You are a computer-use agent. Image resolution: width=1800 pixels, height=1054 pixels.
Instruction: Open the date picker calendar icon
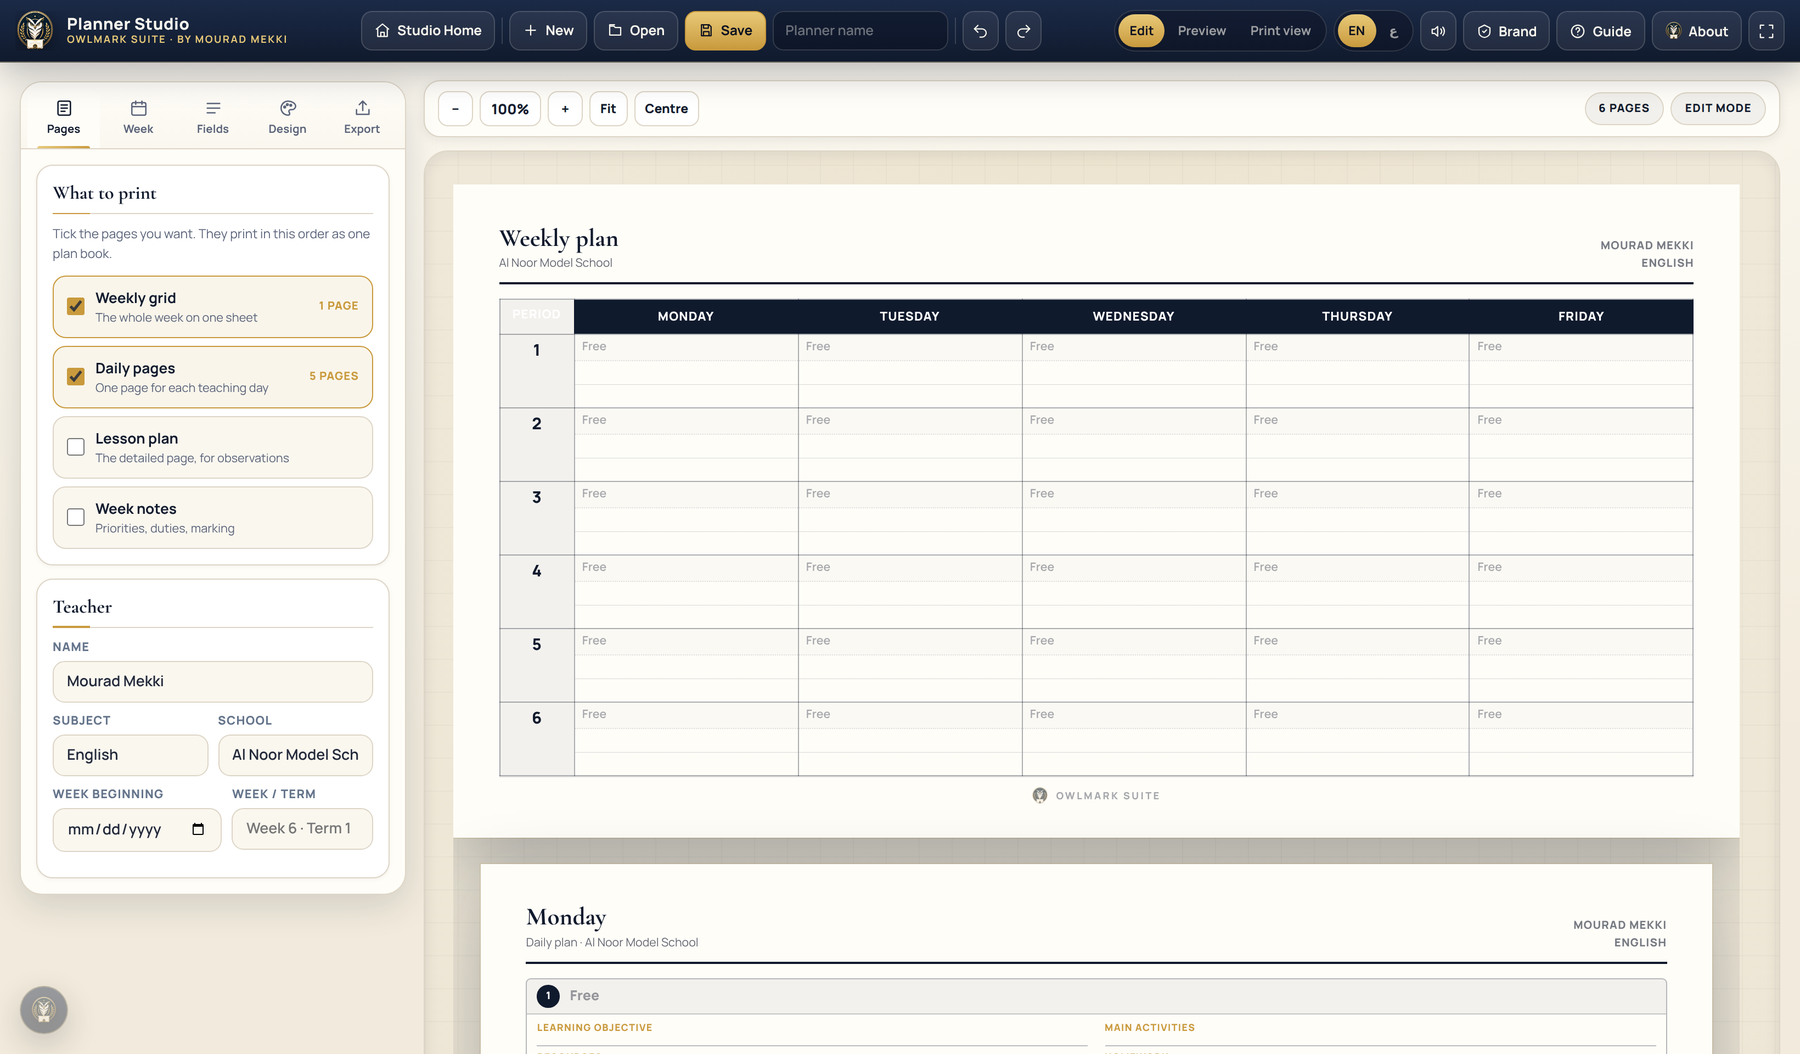click(x=198, y=829)
